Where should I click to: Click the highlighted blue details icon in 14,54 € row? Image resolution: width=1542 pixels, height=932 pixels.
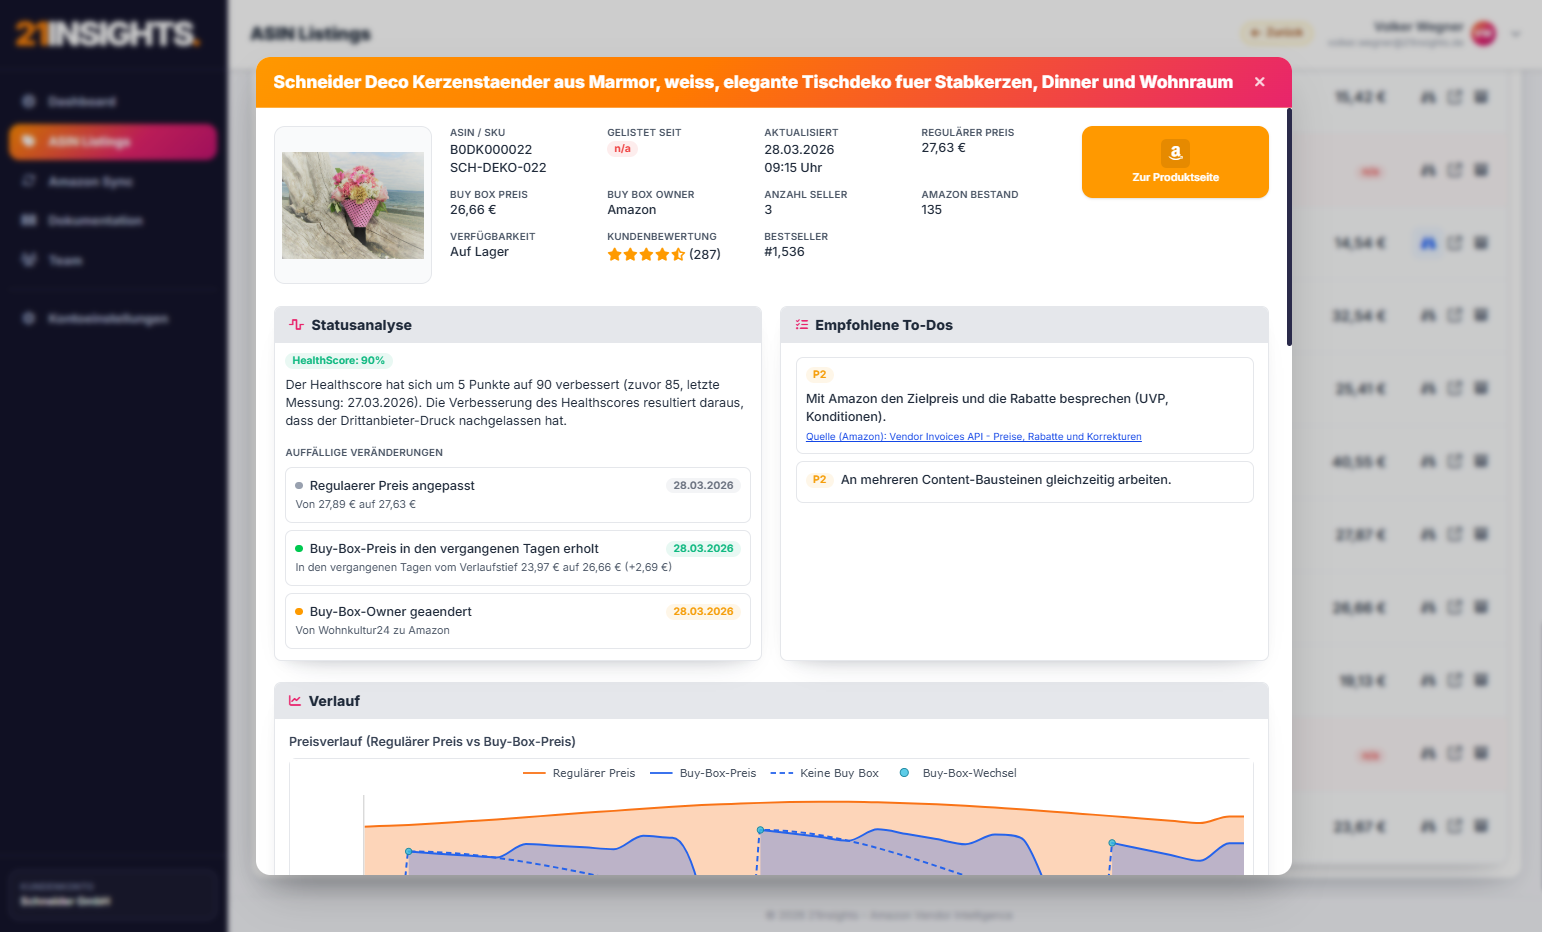1428,243
